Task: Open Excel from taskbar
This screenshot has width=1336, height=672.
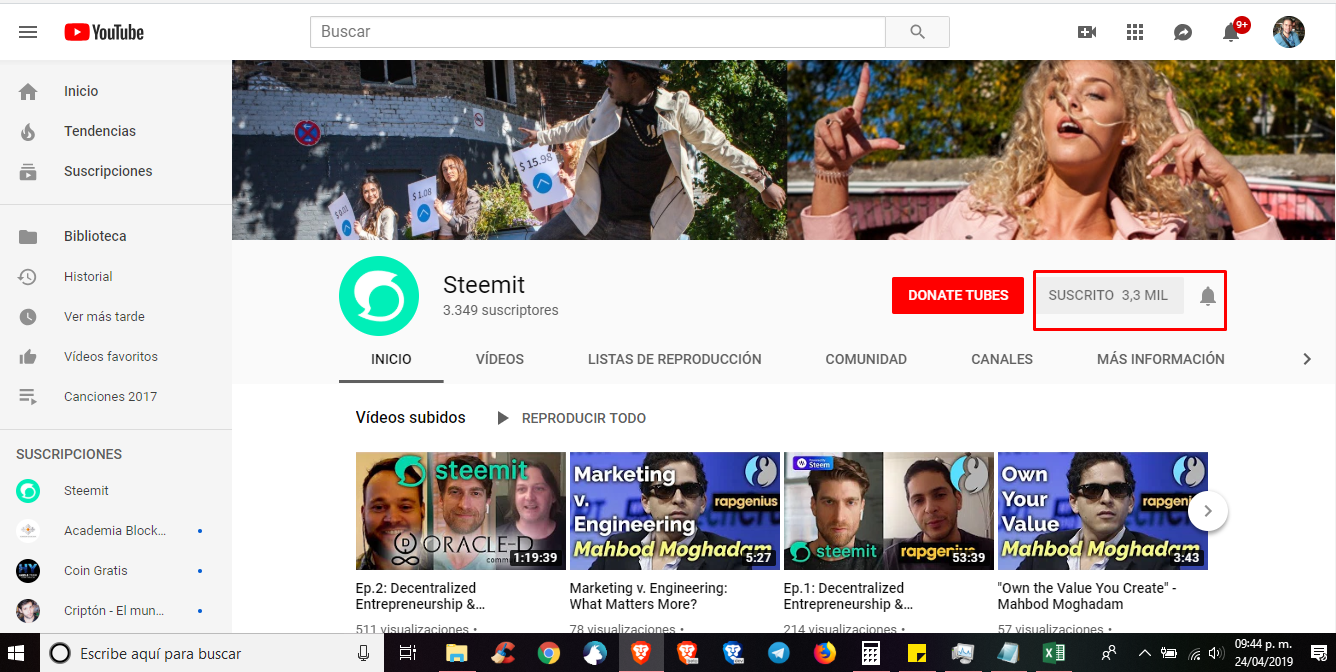Action: 1054,653
